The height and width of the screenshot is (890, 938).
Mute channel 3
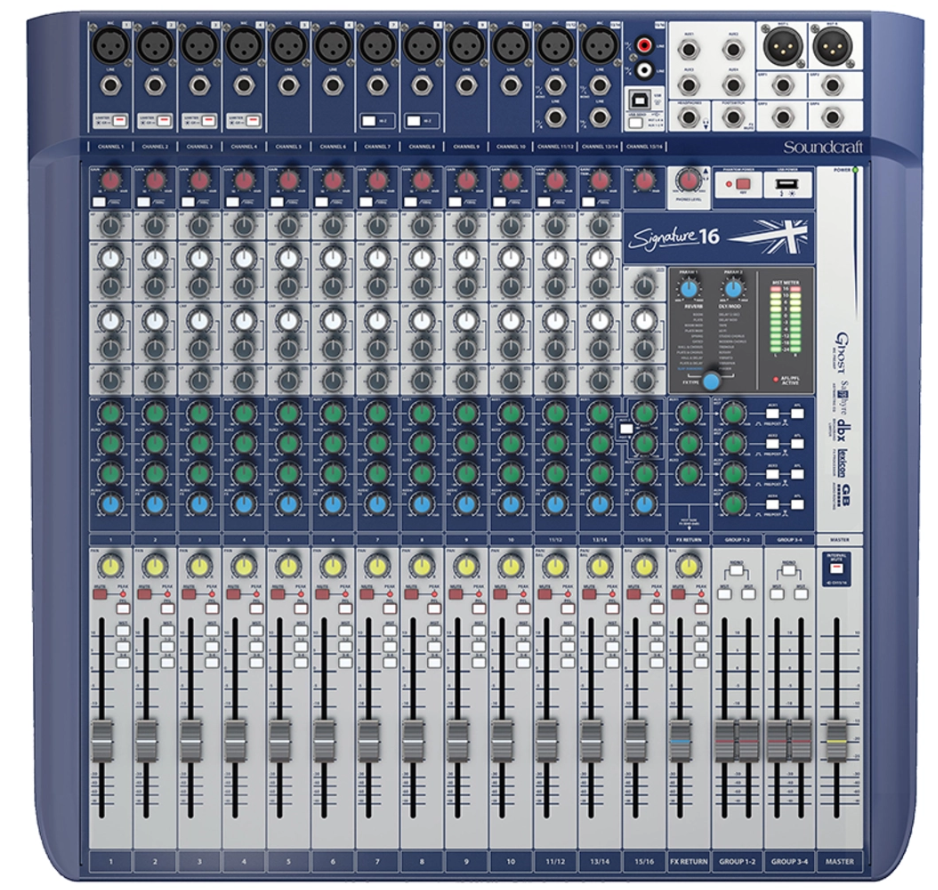pyautogui.click(x=188, y=594)
